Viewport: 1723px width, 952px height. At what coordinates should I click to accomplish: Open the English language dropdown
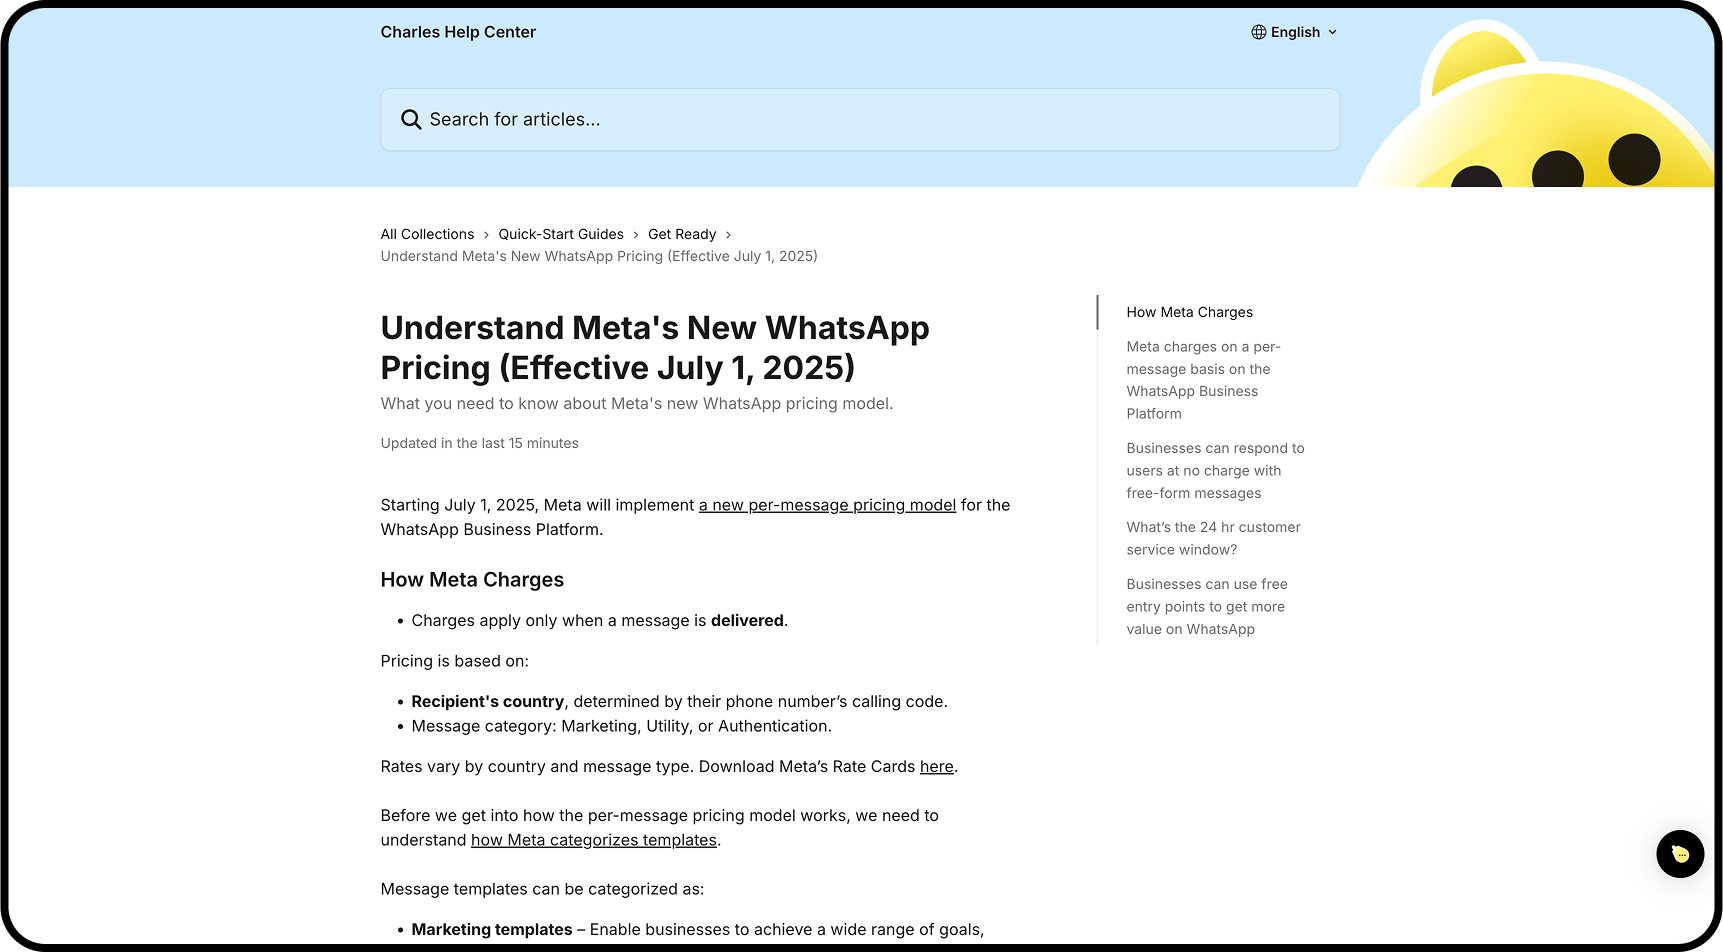tap(1294, 32)
